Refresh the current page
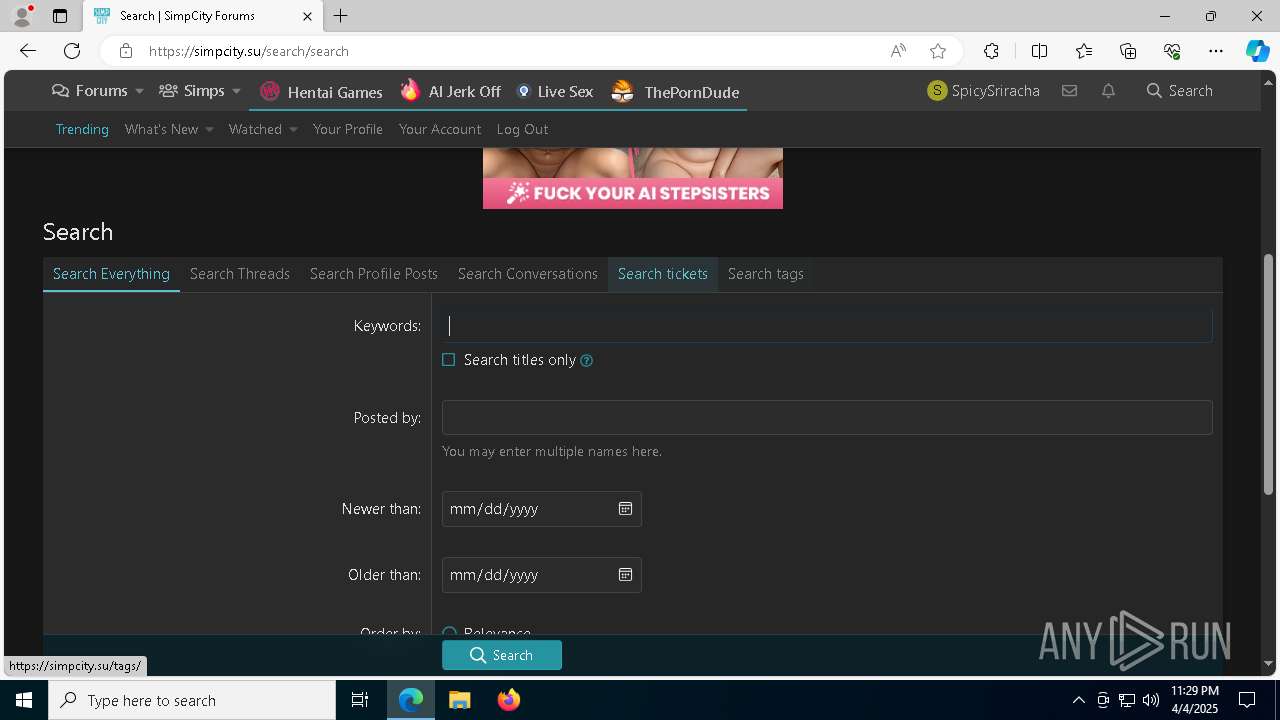The image size is (1280, 720). [x=72, y=51]
